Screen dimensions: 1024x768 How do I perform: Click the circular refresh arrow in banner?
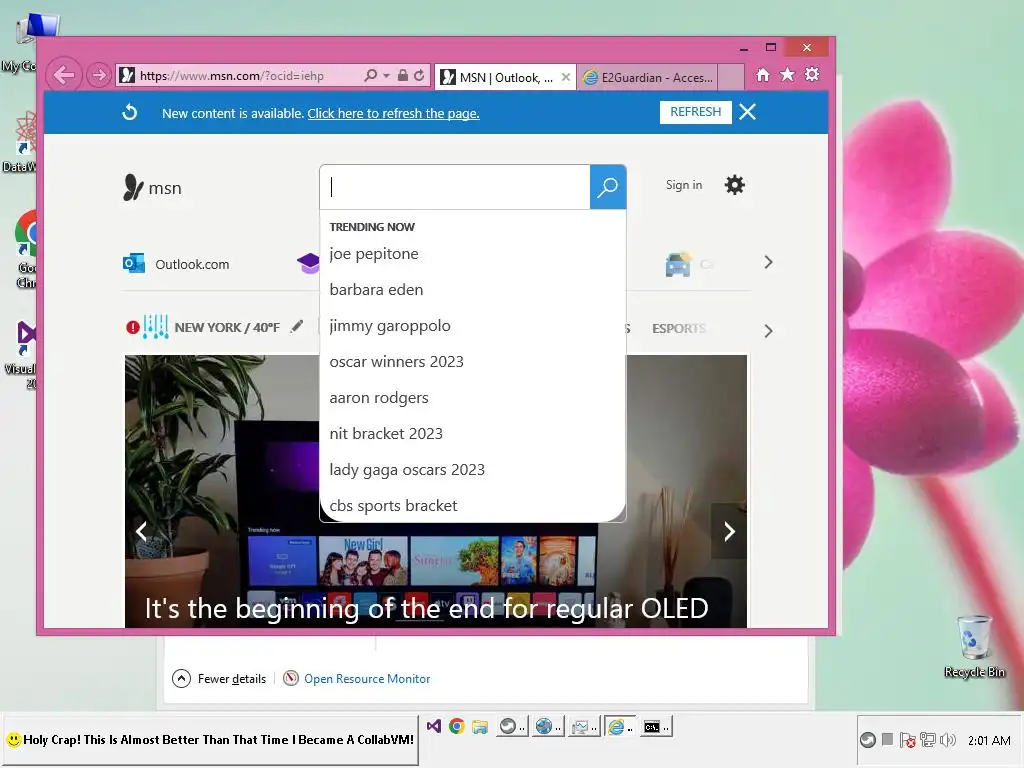pyautogui.click(x=130, y=112)
